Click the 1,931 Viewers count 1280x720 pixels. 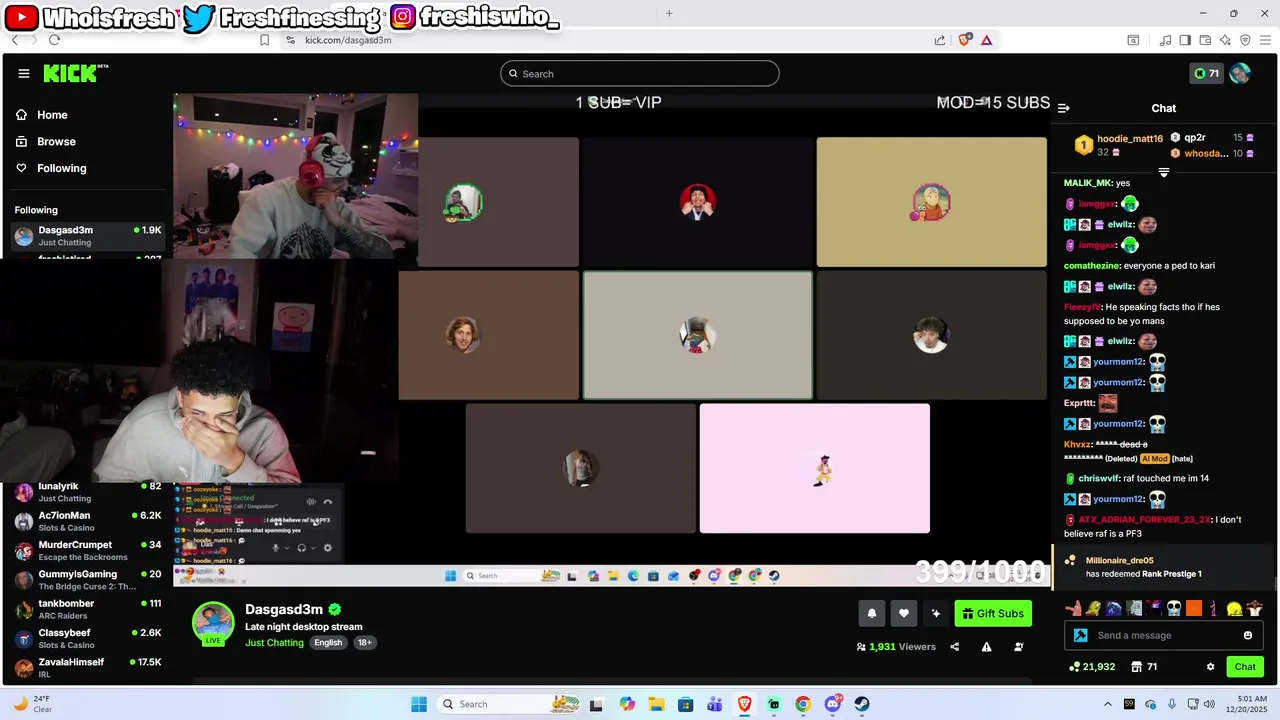tap(896, 647)
